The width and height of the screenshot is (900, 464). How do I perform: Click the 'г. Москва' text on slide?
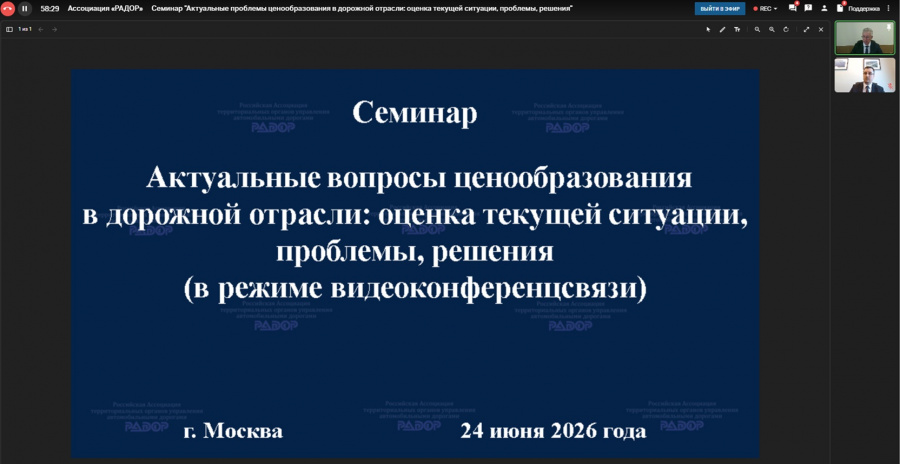(x=233, y=431)
